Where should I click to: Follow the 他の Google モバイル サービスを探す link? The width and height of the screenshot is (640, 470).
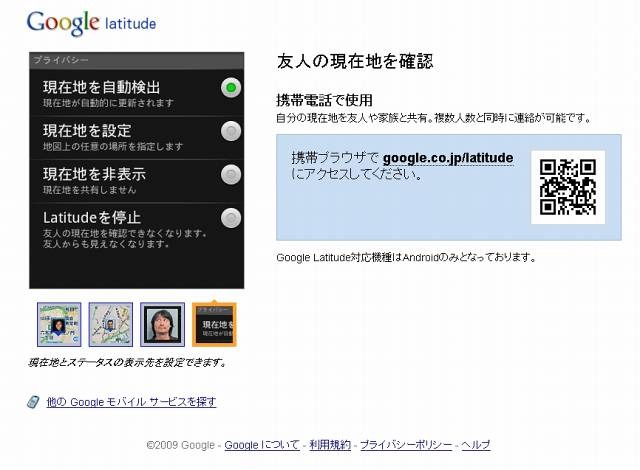click(131, 402)
